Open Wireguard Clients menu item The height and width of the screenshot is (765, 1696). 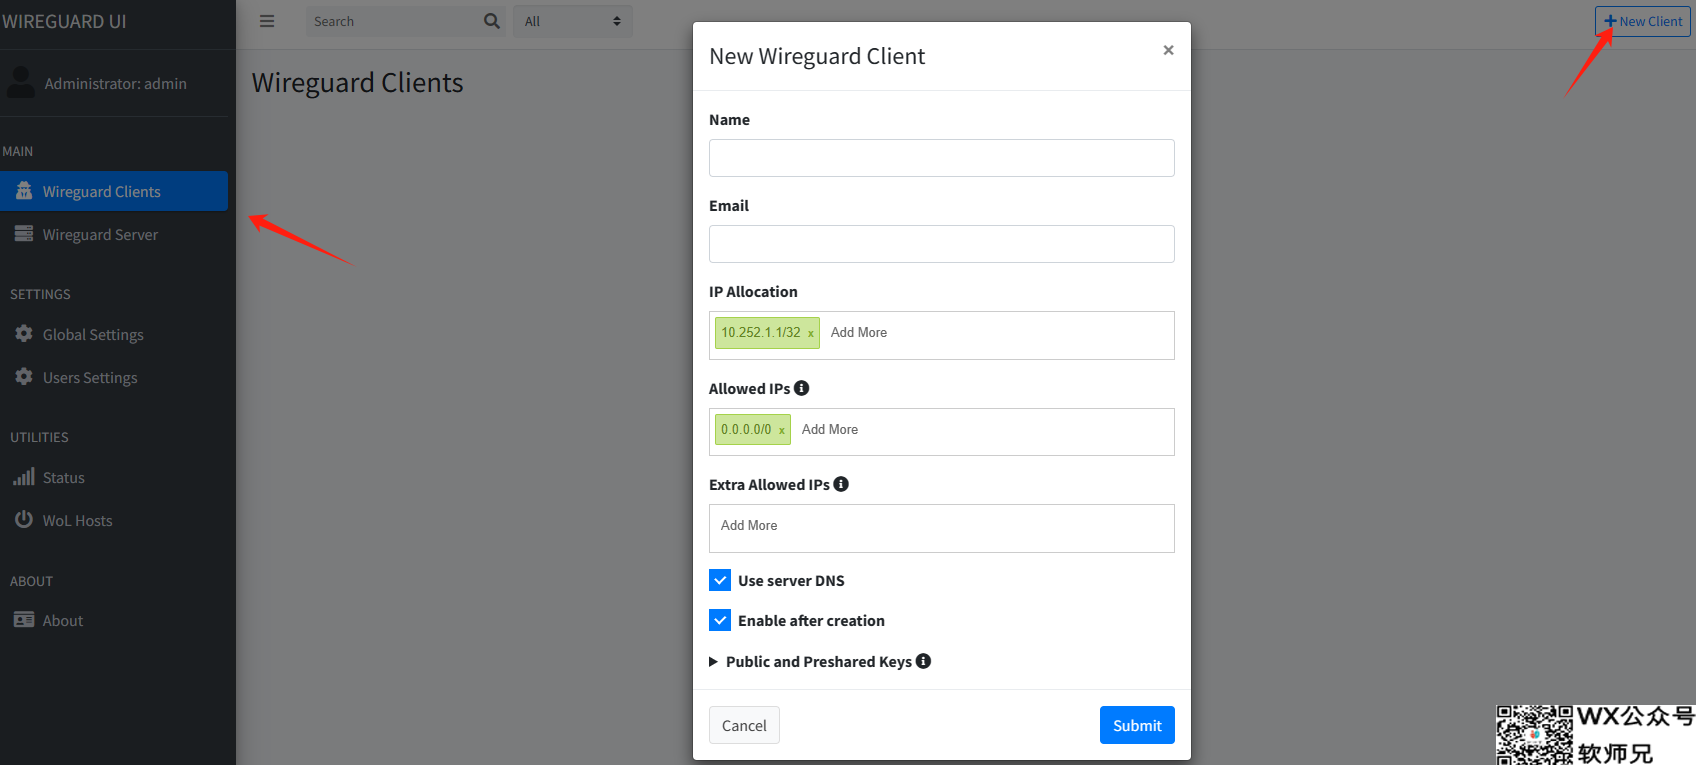[114, 191]
